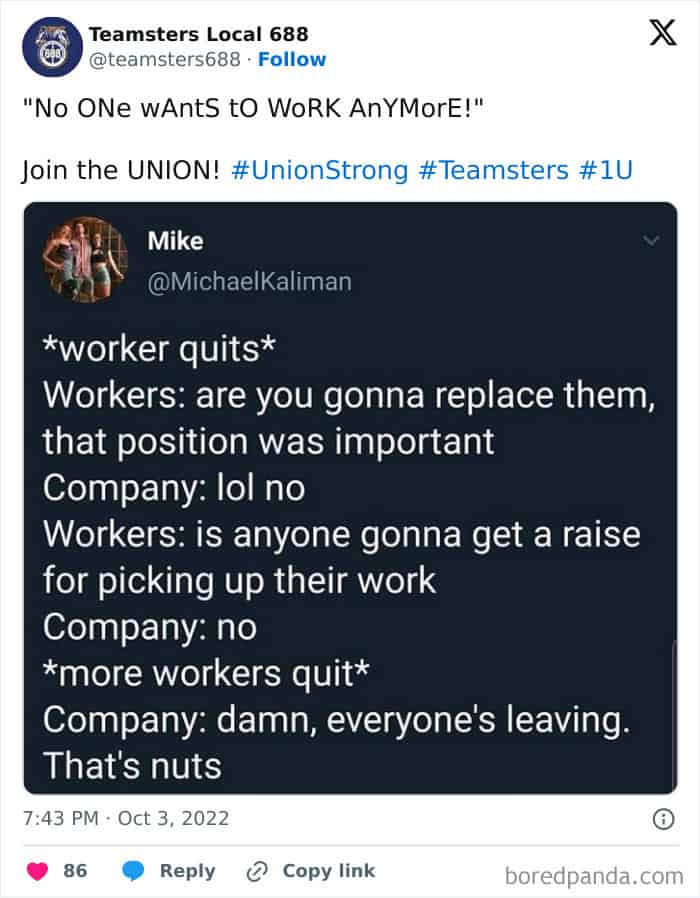Click the Reply button label
The image size is (700, 898).
[x=187, y=871]
